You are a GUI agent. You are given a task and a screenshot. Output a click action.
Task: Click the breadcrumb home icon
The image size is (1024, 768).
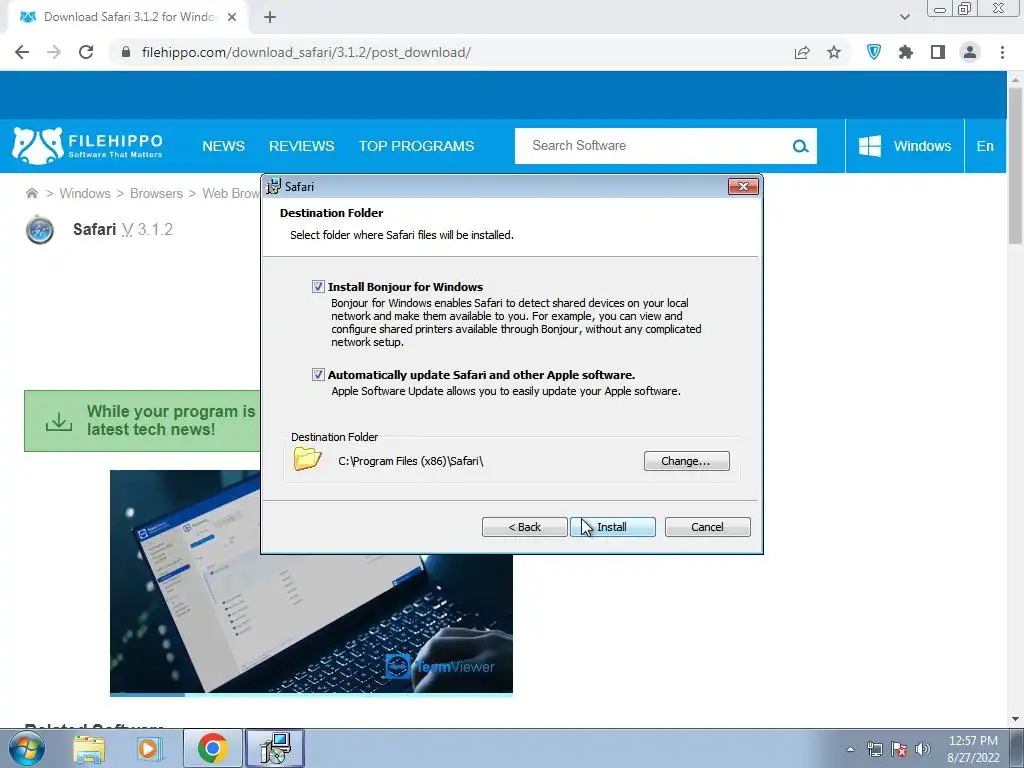click(31, 193)
